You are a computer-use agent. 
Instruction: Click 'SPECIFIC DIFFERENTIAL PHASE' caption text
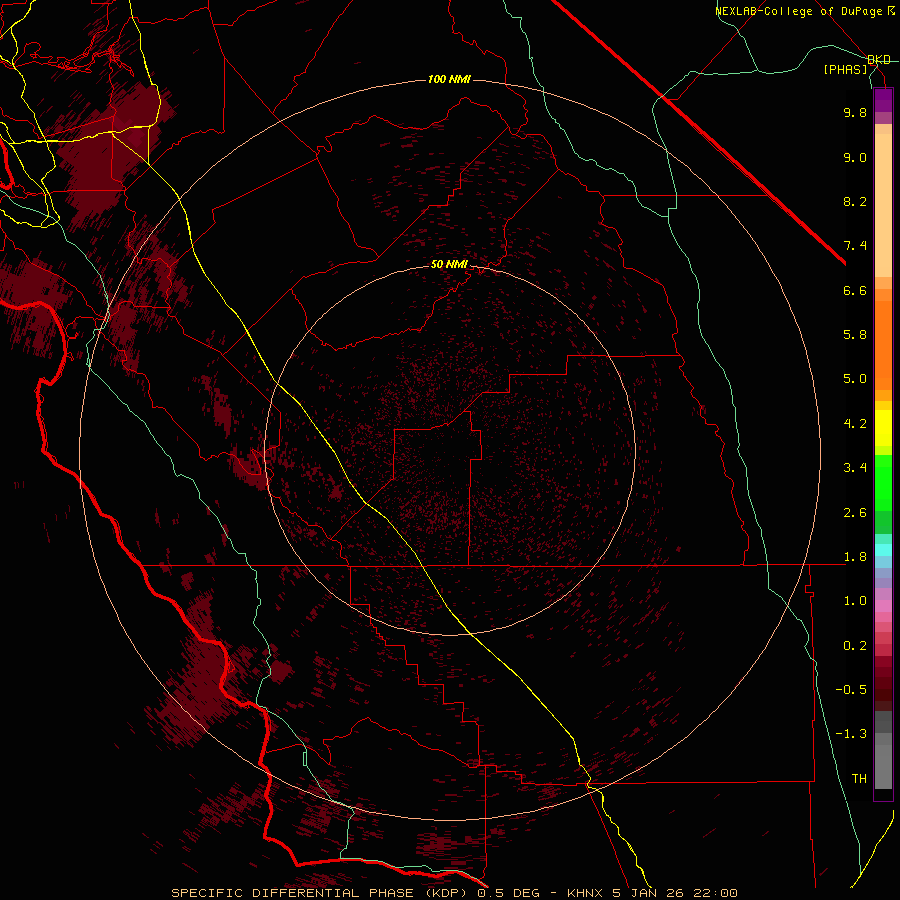click(x=292, y=893)
